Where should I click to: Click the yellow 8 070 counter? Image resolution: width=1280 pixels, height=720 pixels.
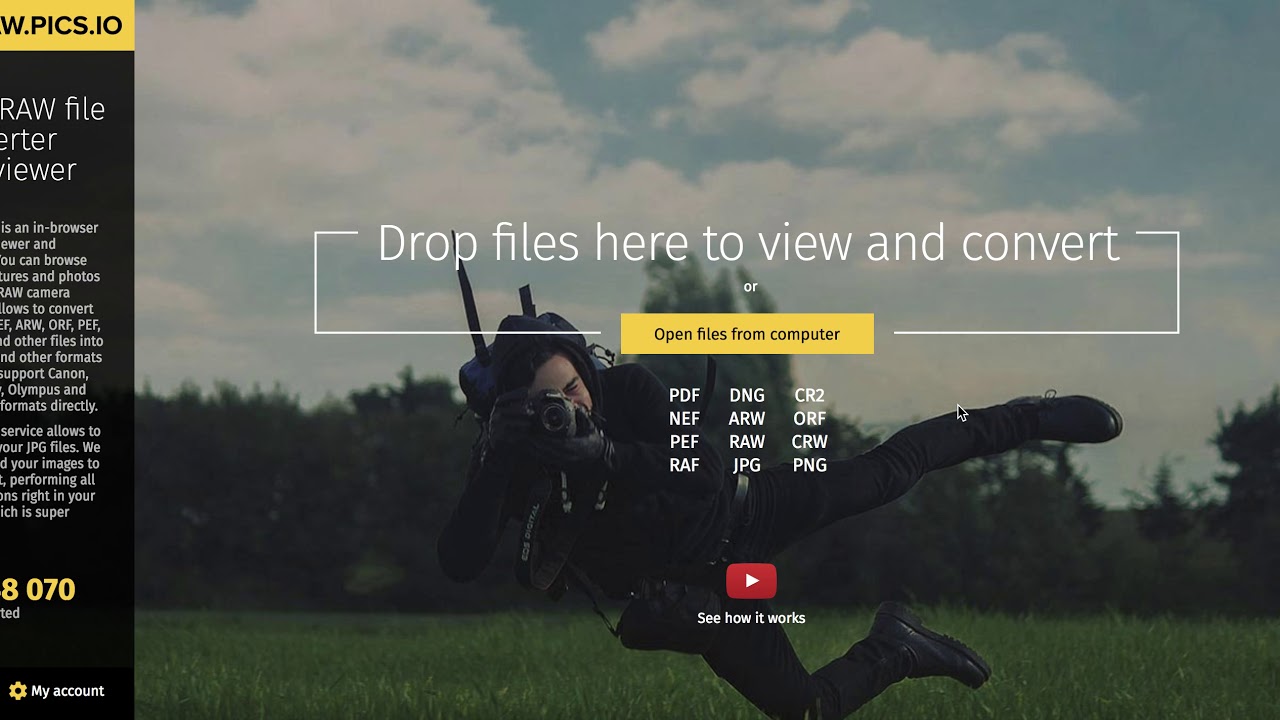coord(38,589)
